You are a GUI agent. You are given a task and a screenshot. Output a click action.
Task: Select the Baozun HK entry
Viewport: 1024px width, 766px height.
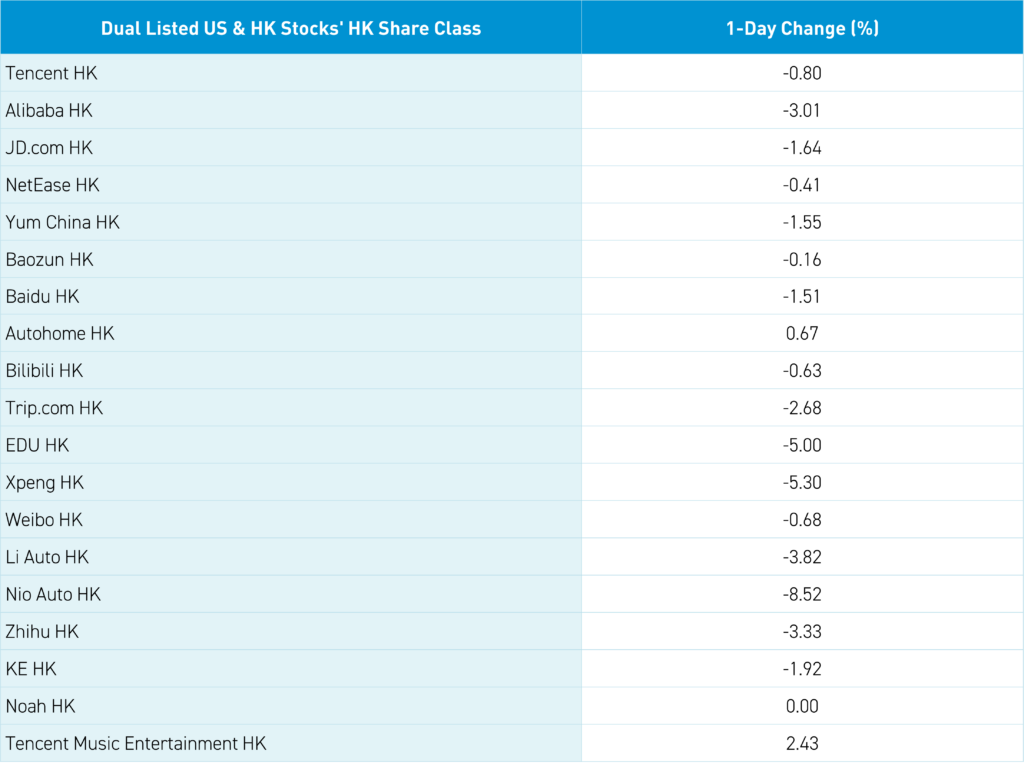click(50, 259)
